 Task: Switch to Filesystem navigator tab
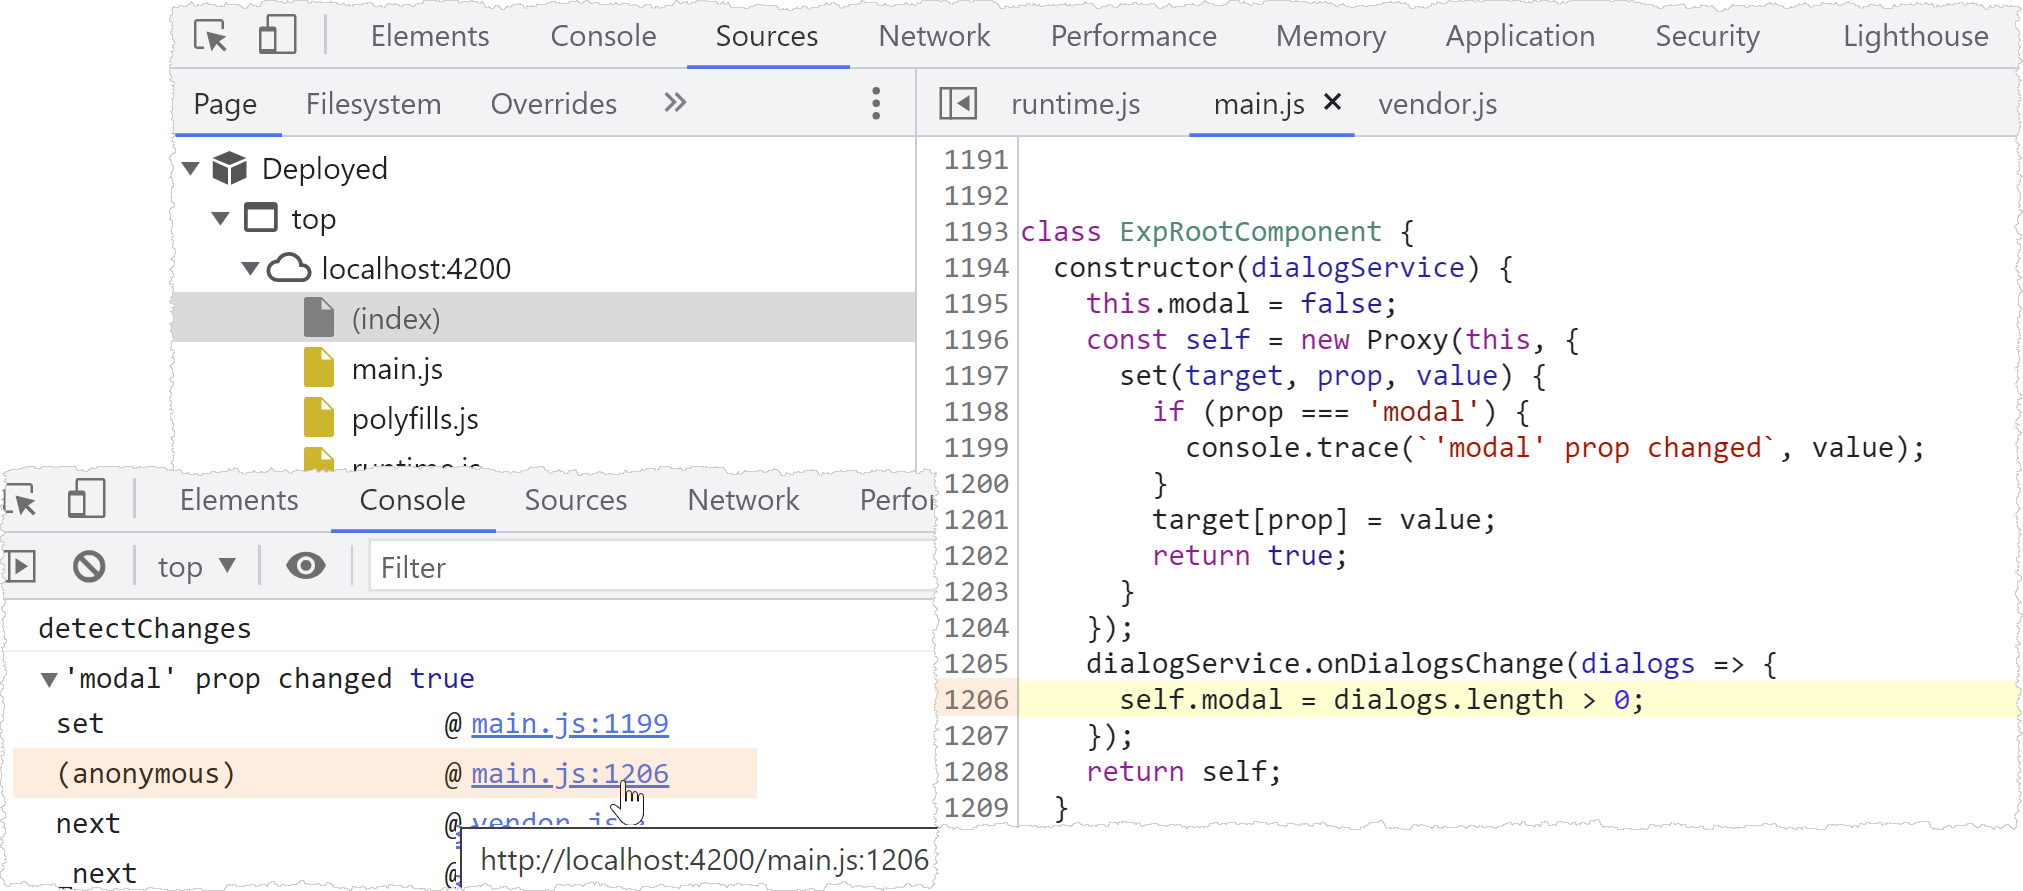click(373, 104)
